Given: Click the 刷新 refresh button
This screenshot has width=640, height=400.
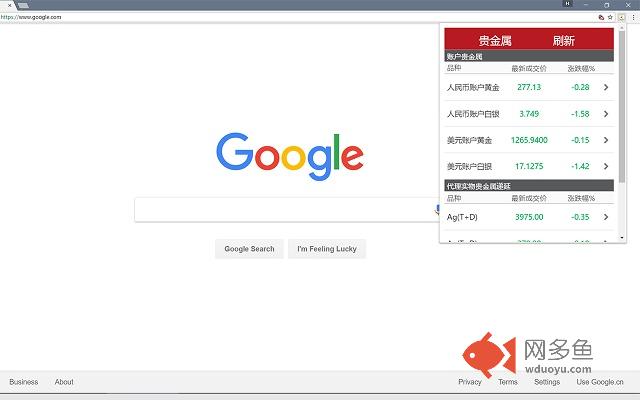Looking at the screenshot, I should pyautogui.click(x=564, y=40).
